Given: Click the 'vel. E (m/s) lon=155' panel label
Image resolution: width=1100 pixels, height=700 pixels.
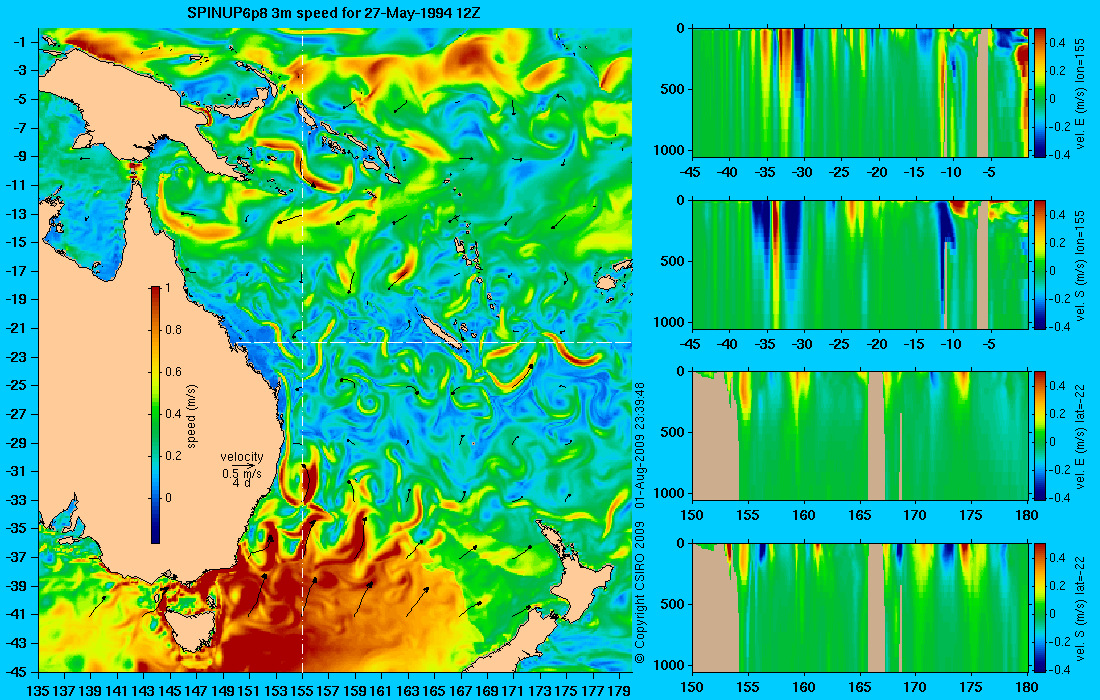Looking at the screenshot, I should click(1081, 94).
